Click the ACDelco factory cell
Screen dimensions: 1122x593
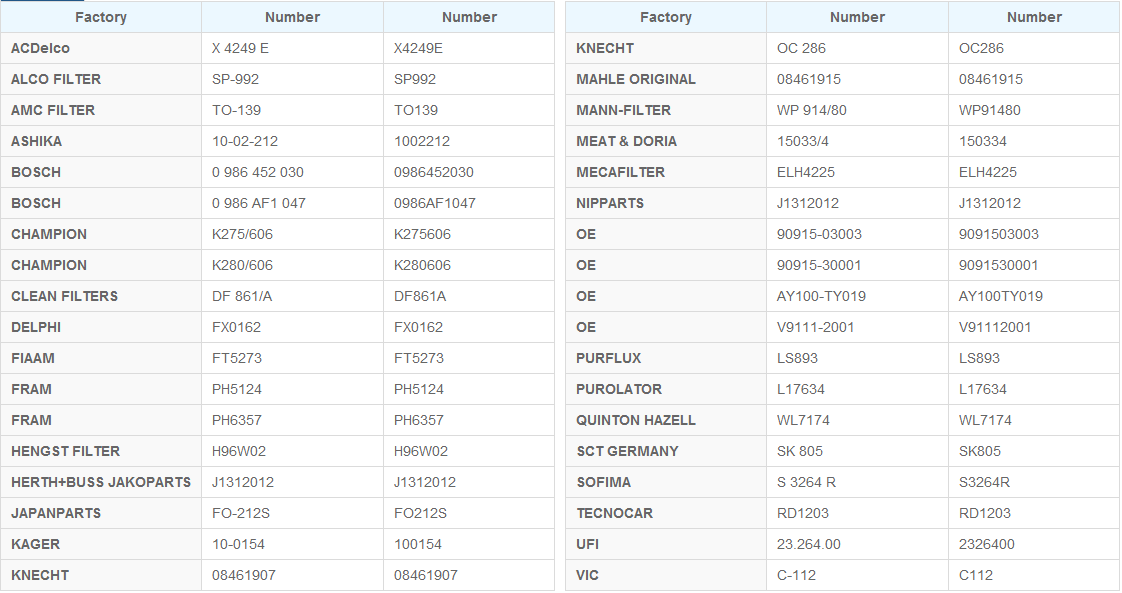(101, 48)
